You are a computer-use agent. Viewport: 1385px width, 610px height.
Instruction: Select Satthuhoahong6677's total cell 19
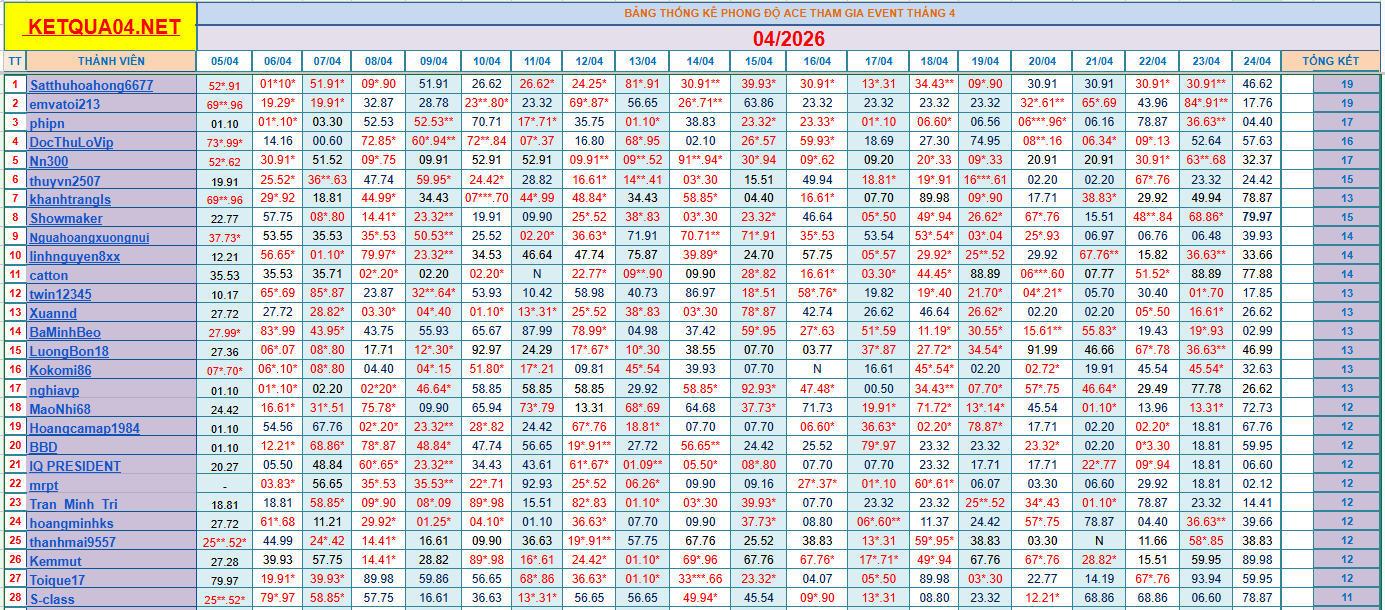tap(1346, 85)
